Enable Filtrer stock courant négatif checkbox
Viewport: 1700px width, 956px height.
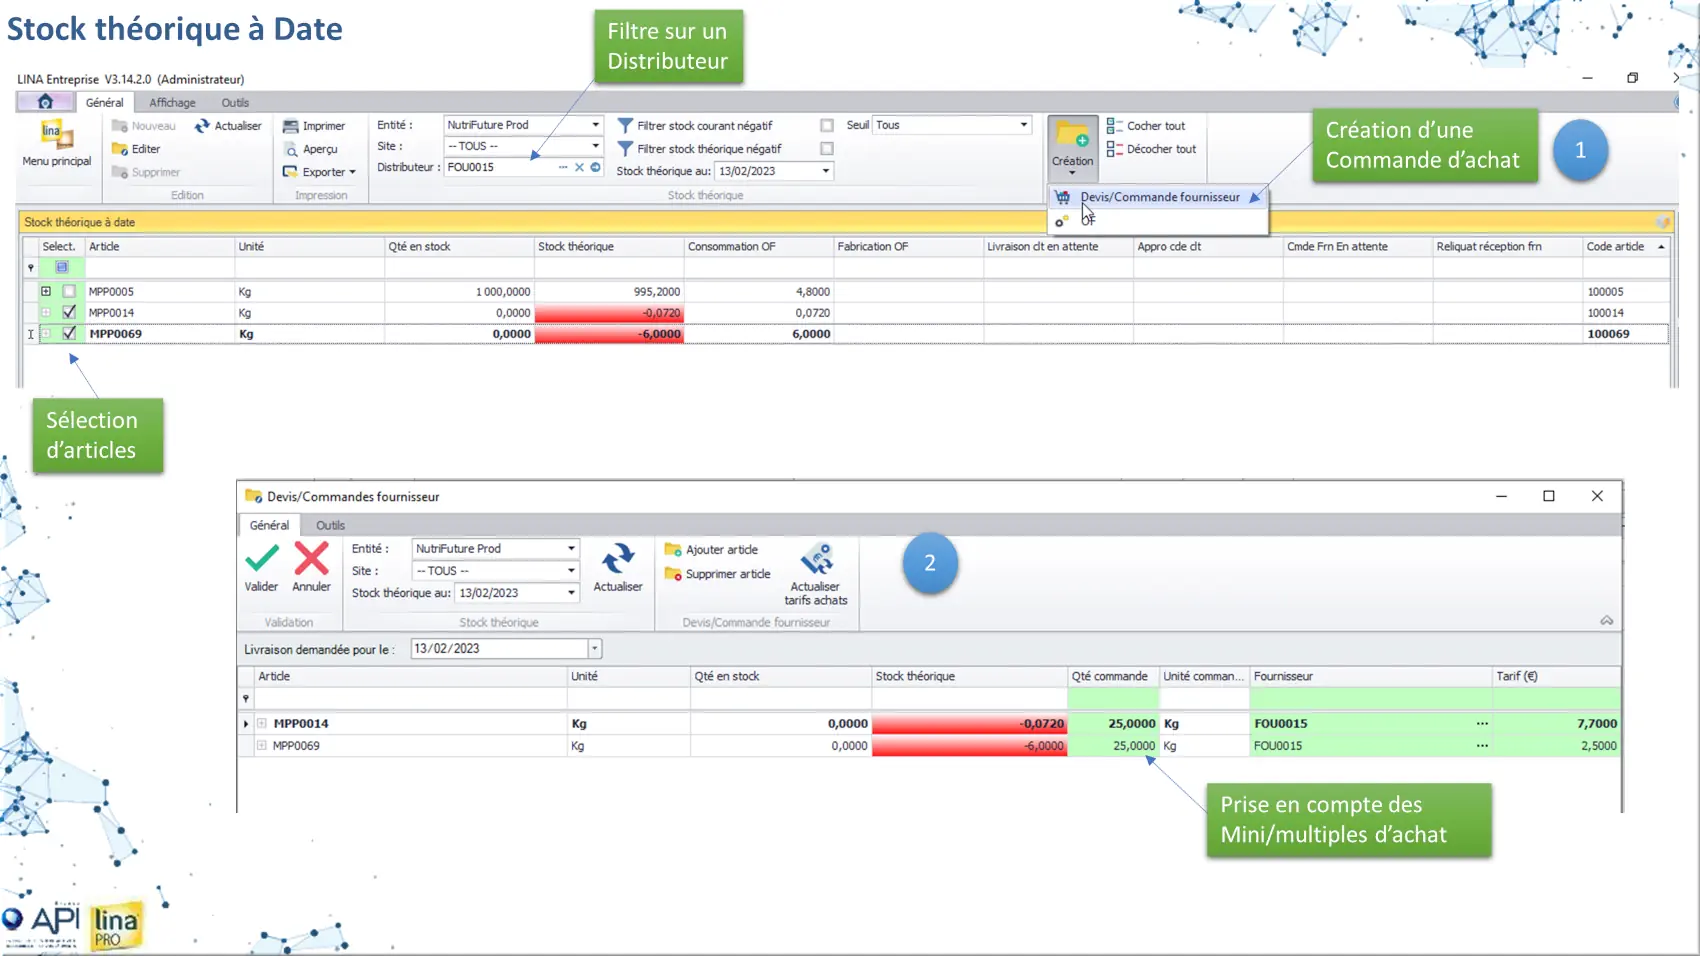click(x=827, y=126)
